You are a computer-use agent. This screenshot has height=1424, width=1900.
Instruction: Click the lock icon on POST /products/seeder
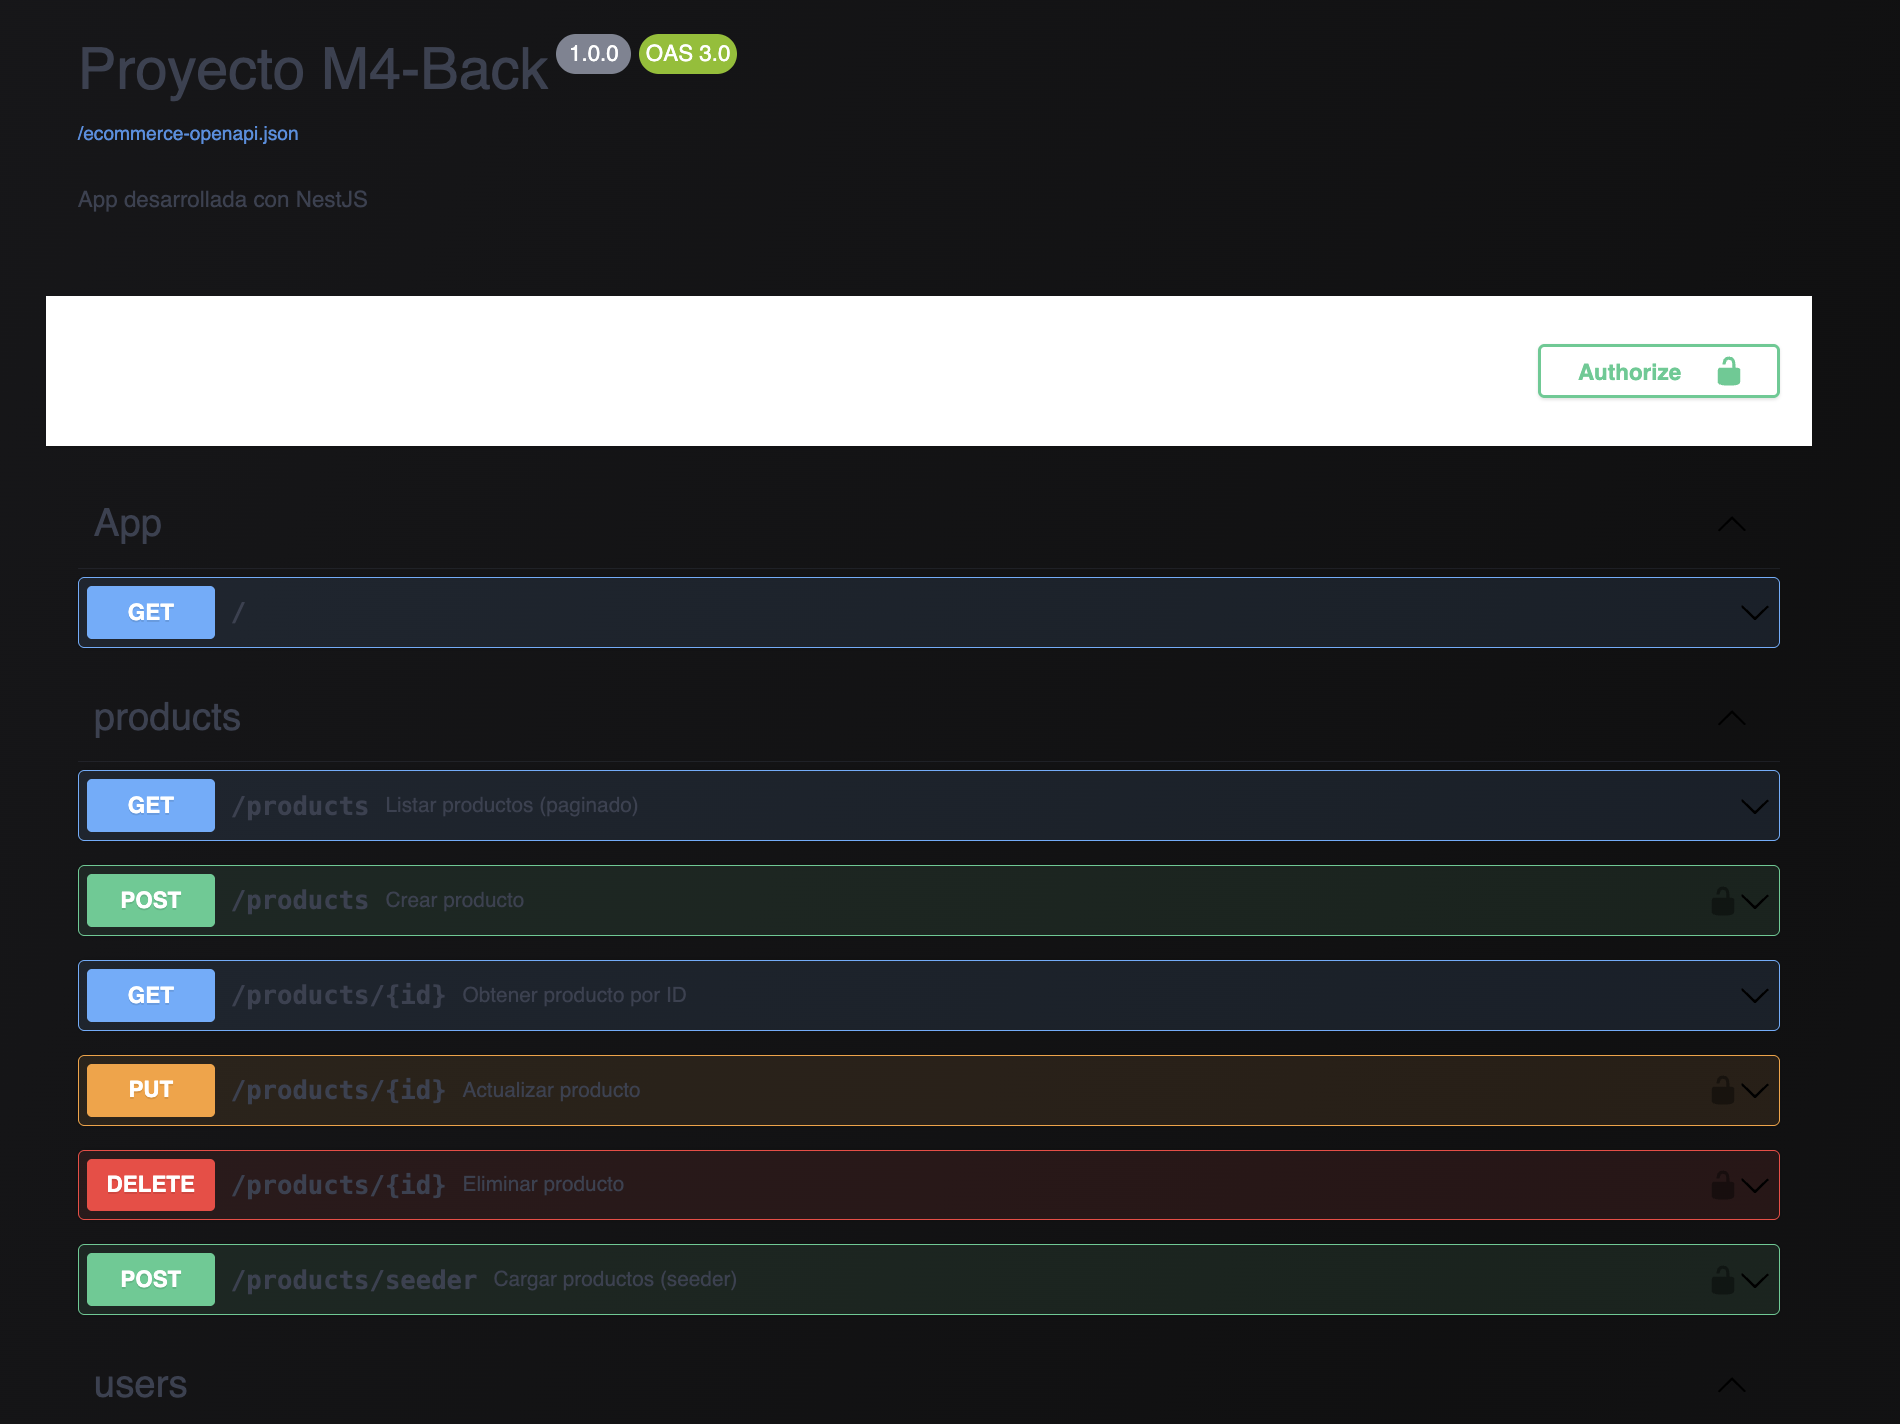[x=1722, y=1280]
